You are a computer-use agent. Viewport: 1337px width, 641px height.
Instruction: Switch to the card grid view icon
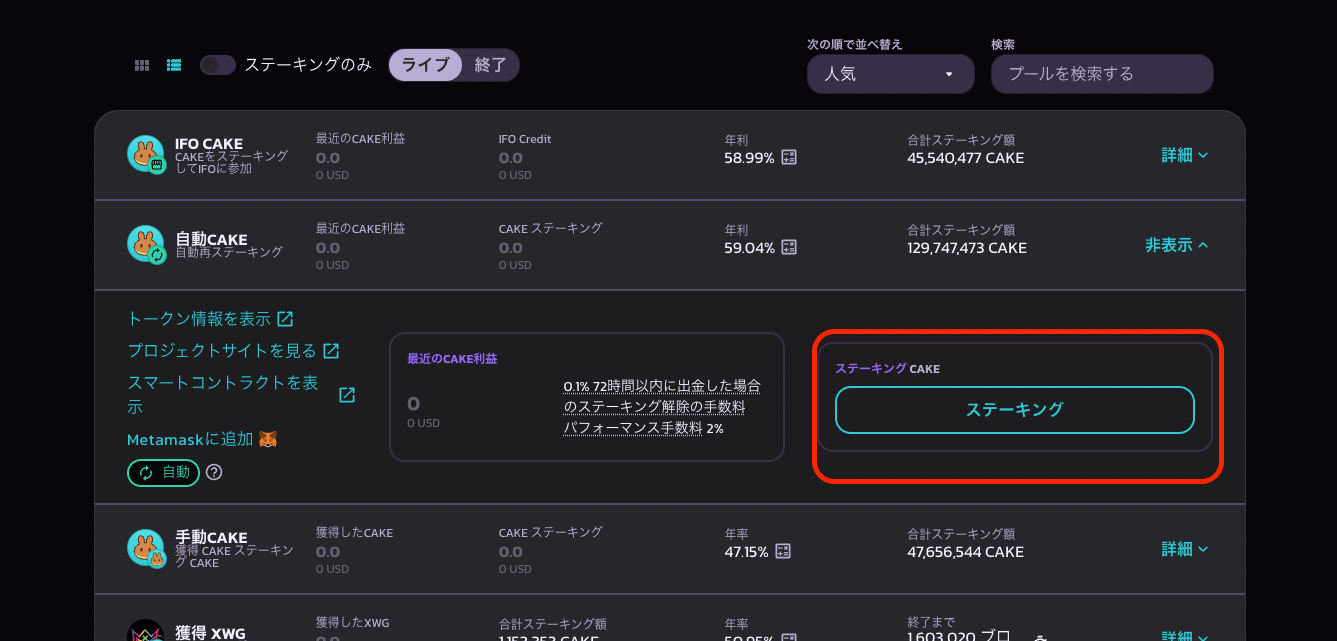click(x=142, y=65)
